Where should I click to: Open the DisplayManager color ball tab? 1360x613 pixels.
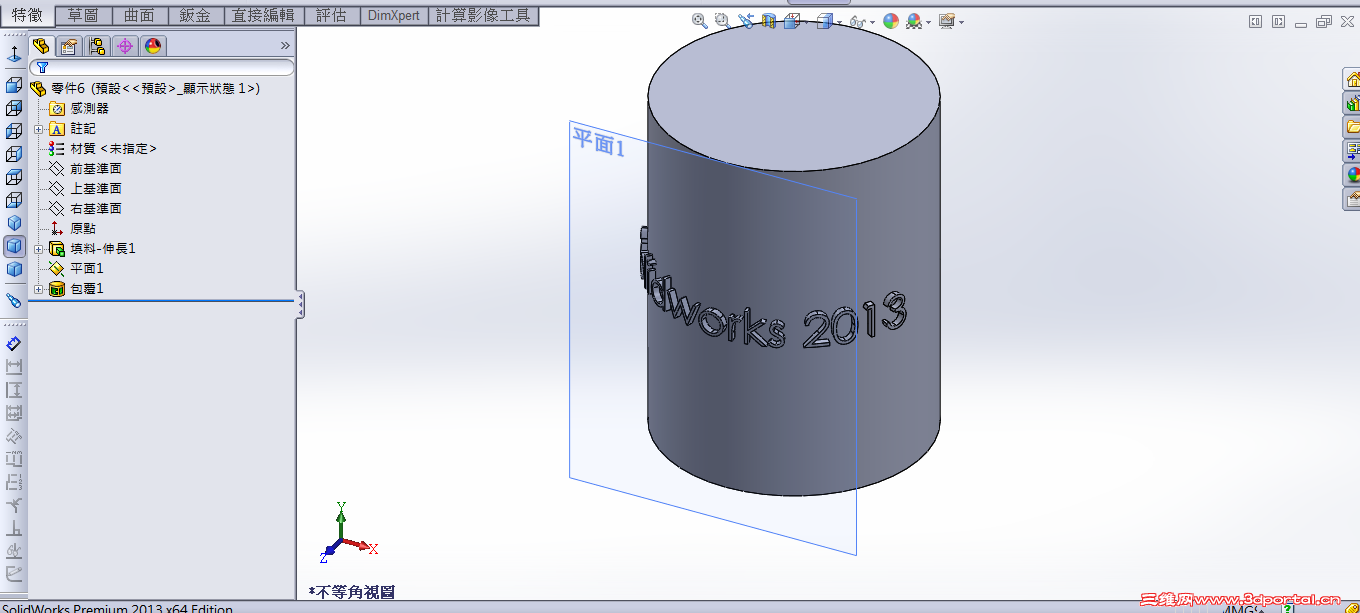pos(153,45)
